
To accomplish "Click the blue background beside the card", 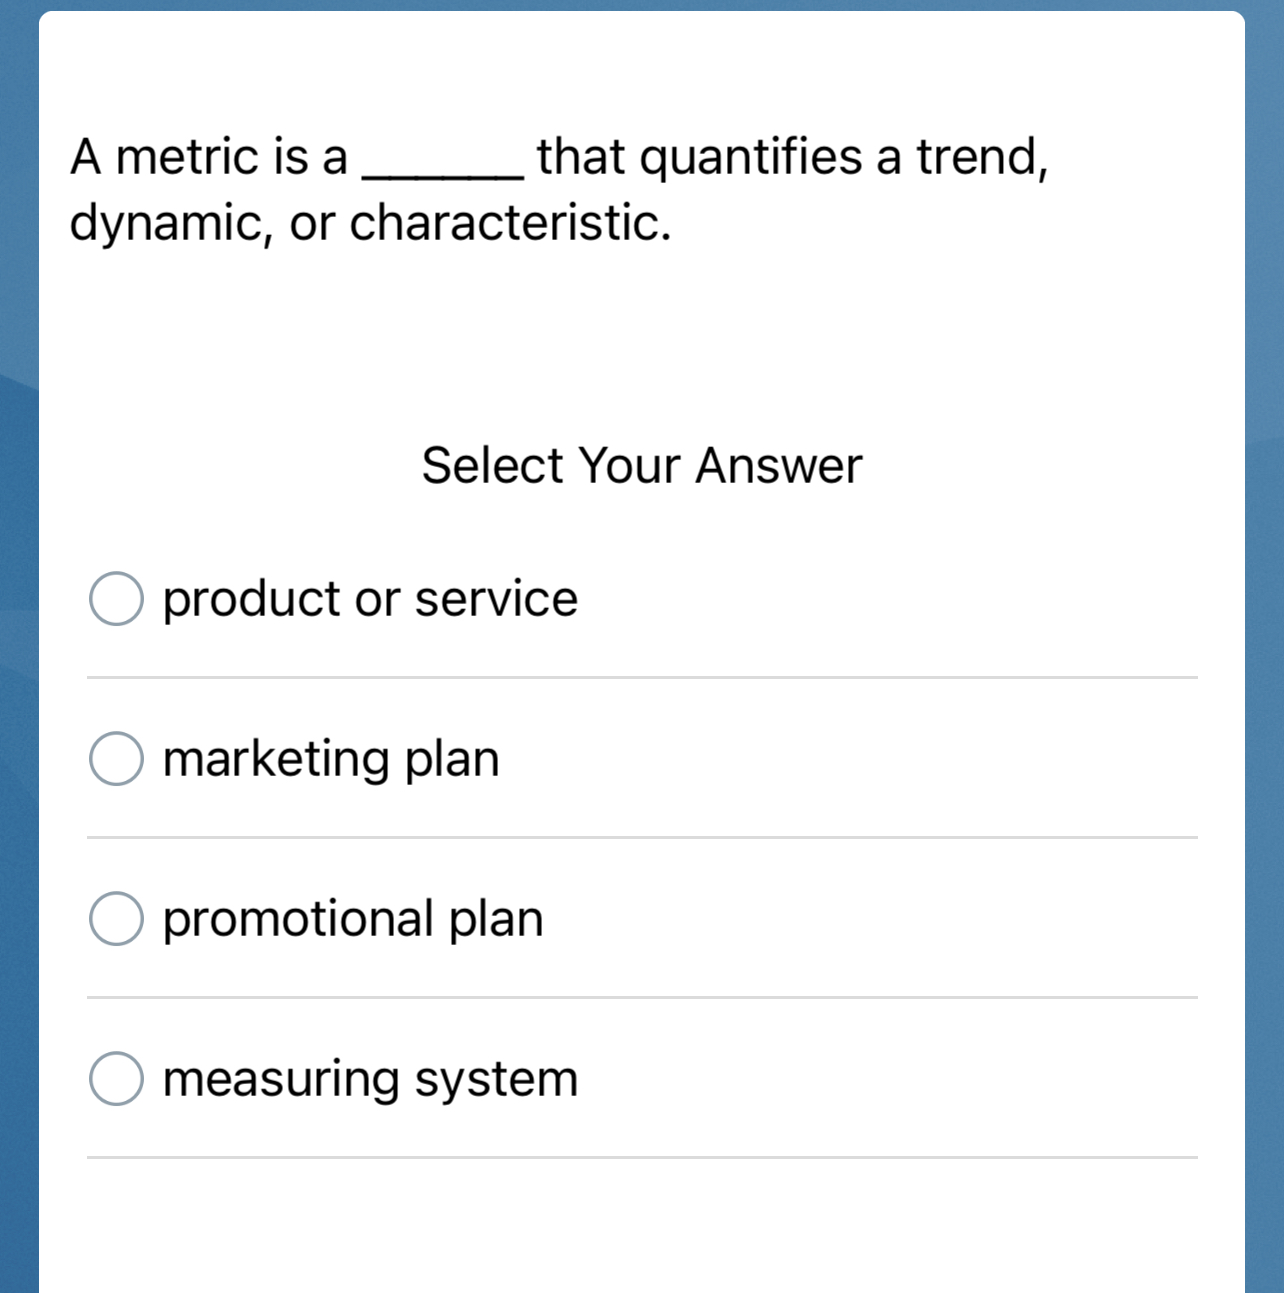I will 17,646.
